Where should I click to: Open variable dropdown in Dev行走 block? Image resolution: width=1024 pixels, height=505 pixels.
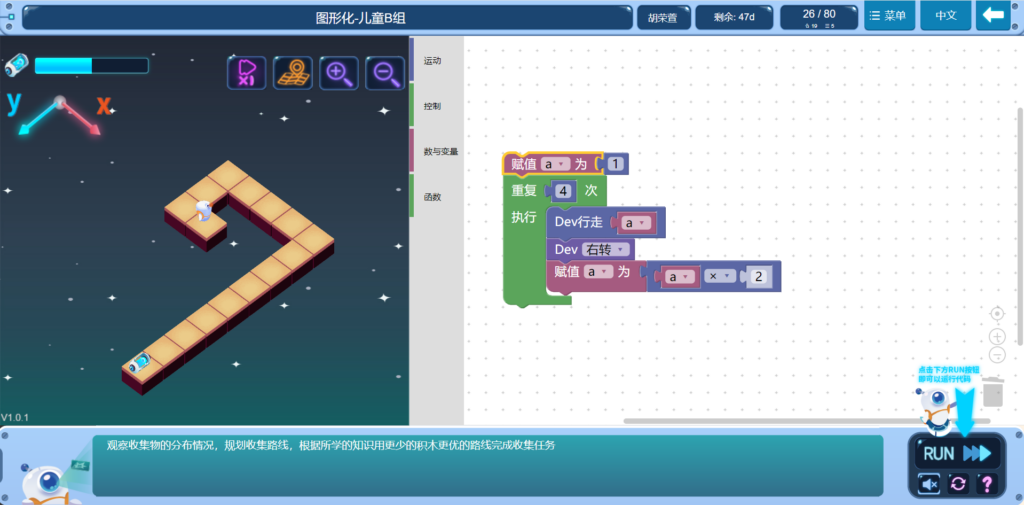coord(636,223)
